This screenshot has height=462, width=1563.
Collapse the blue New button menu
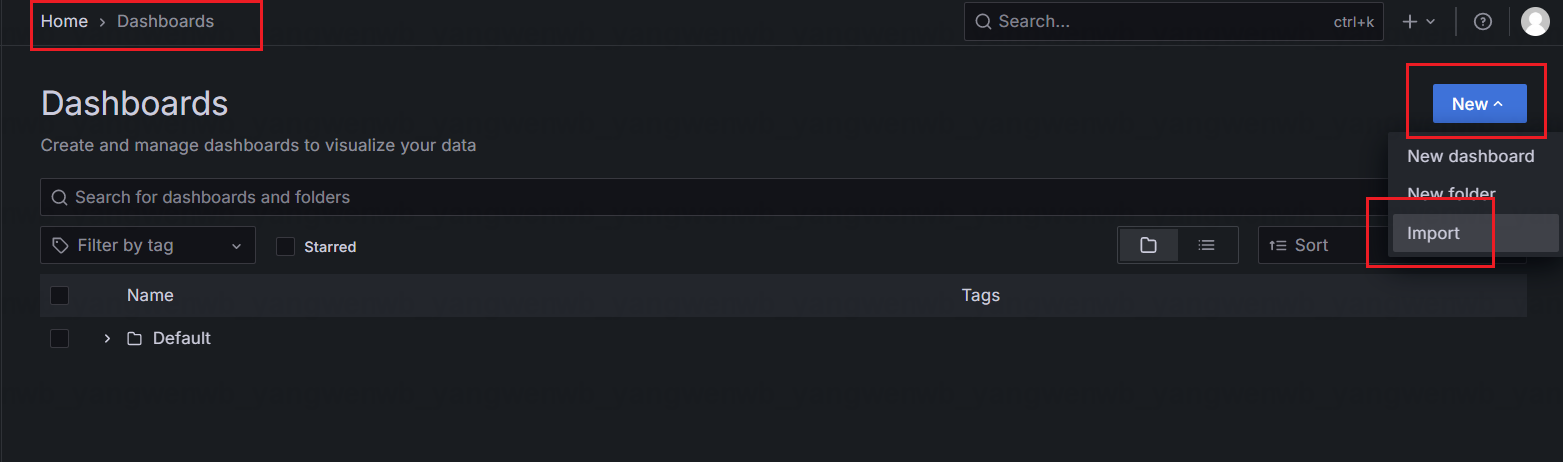(1479, 104)
